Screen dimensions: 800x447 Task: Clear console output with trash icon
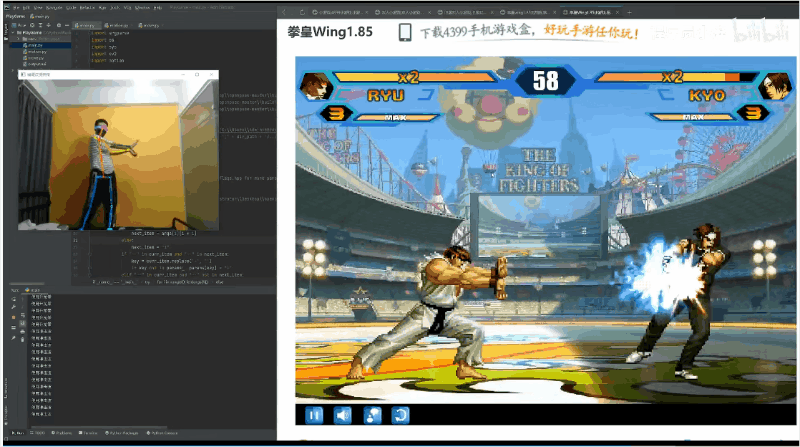[x=22, y=340]
